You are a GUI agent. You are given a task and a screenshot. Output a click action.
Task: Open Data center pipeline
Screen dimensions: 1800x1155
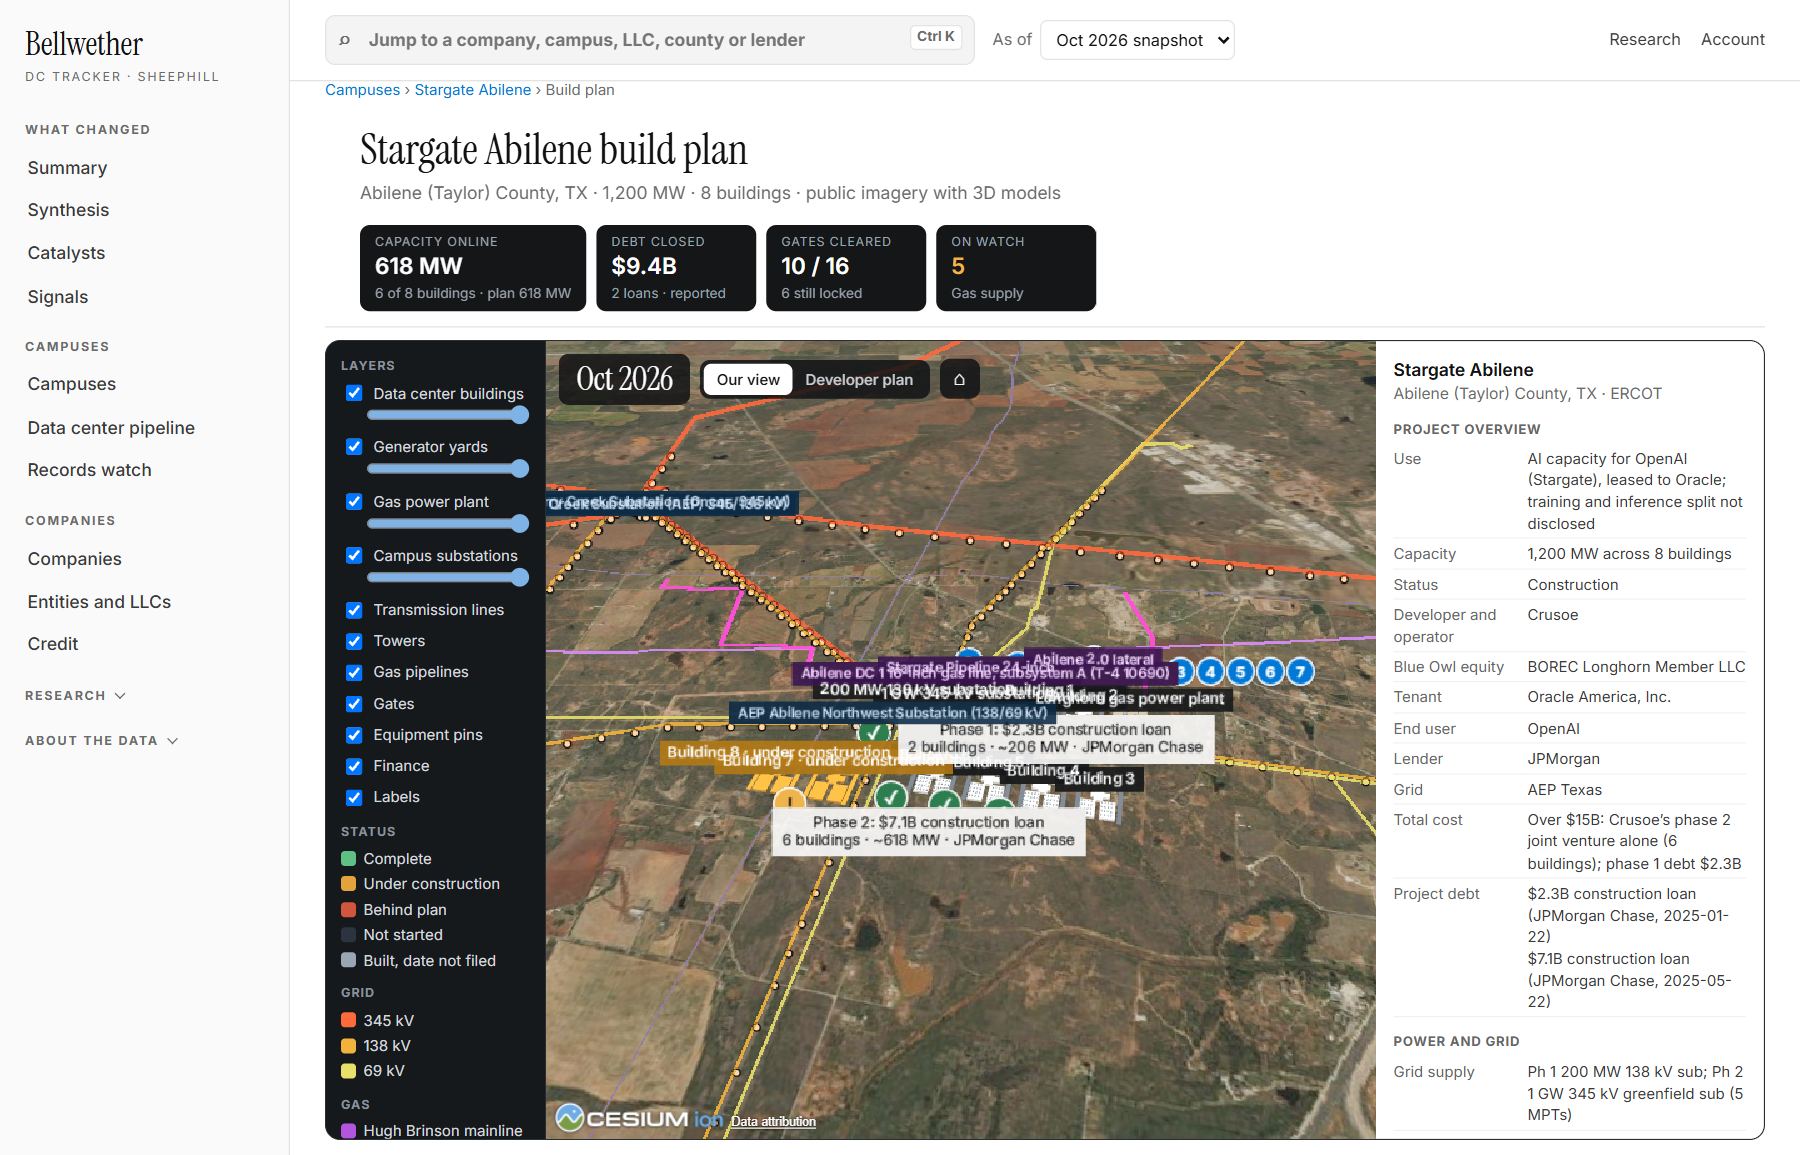111,428
